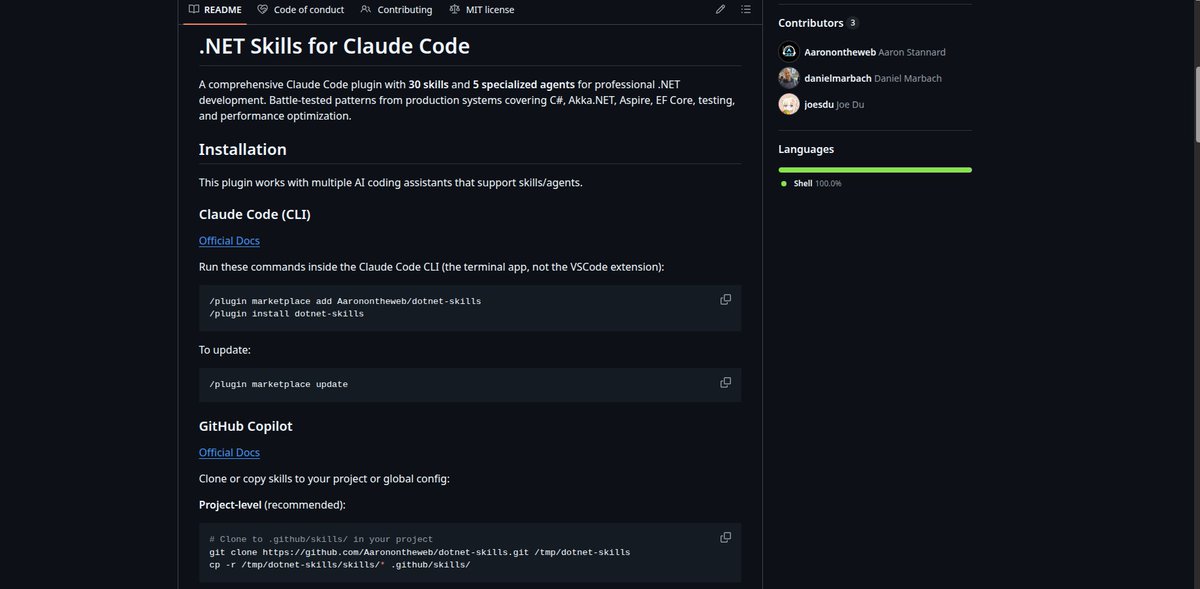Copy the plugin marketplace add command

[x=726, y=299]
